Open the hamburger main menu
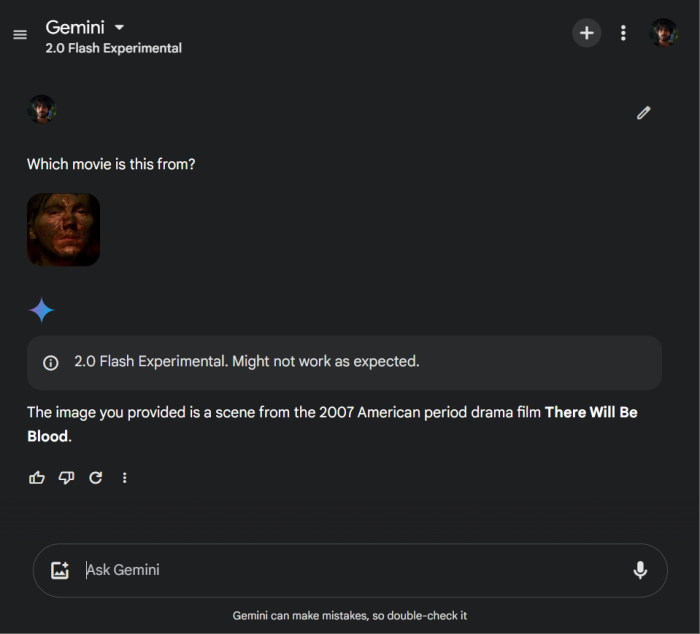This screenshot has height=634, width=700. coord(20,35)
